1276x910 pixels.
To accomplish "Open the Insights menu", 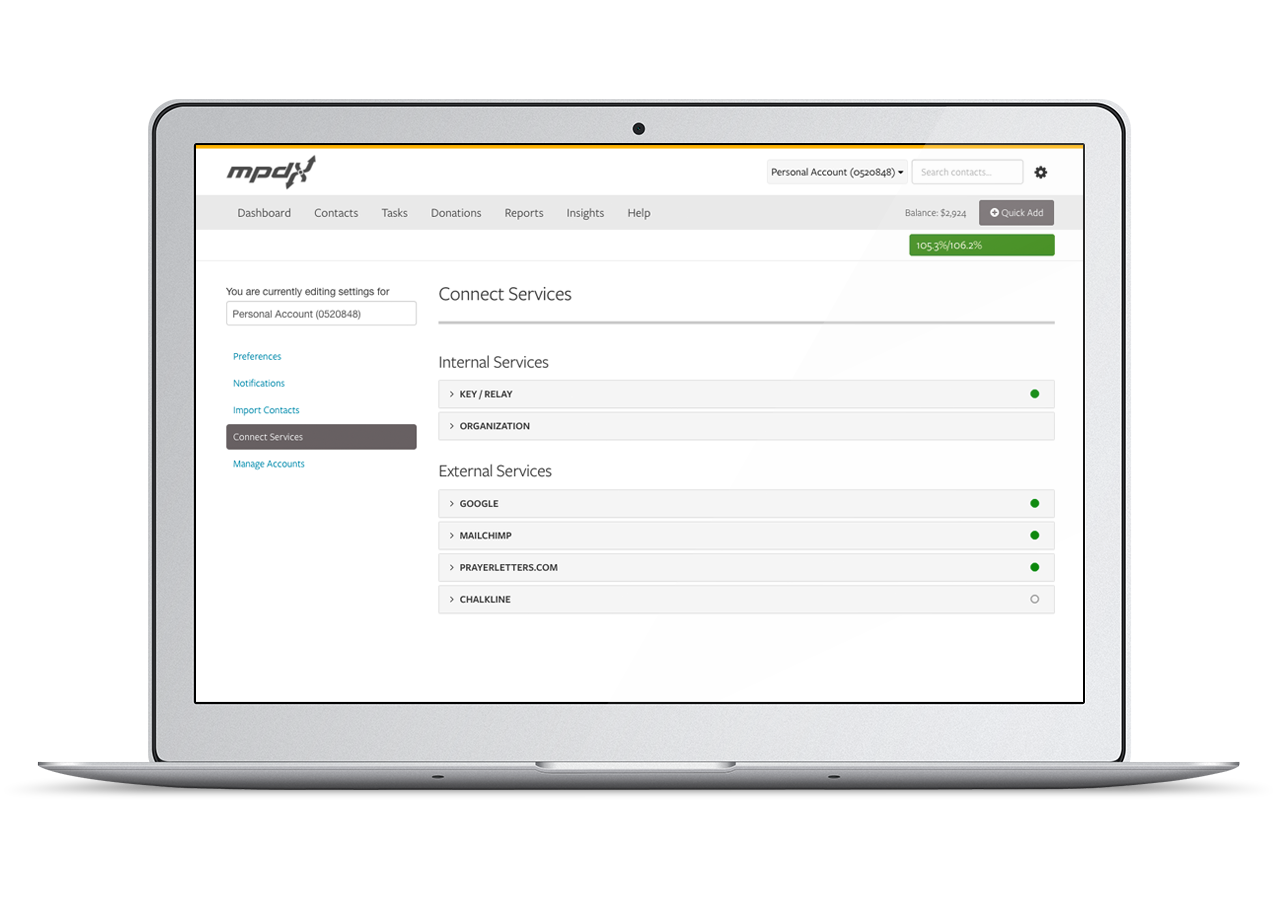I will (x=585, y=213).
